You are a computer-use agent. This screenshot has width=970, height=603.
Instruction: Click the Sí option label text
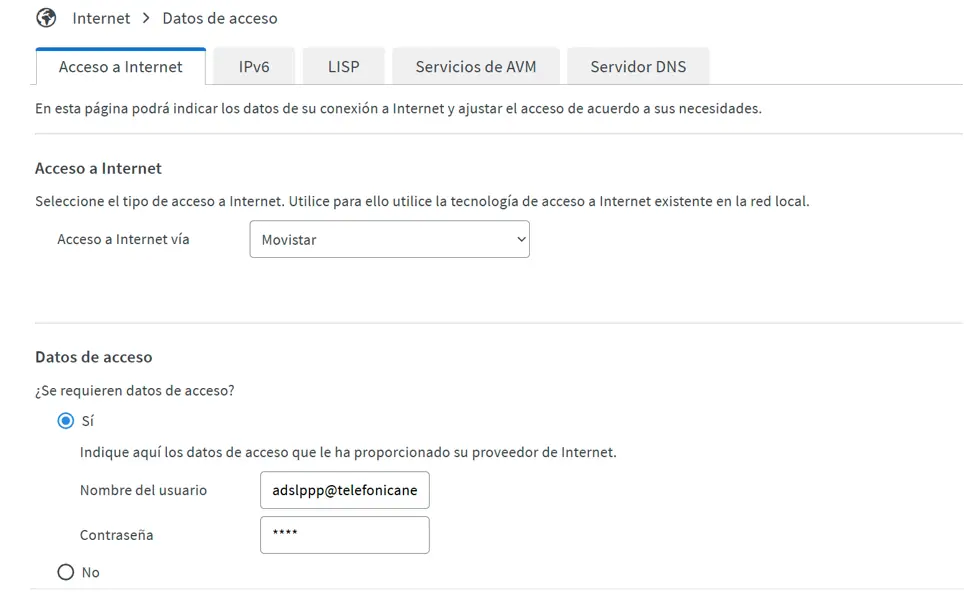point(88,421)
